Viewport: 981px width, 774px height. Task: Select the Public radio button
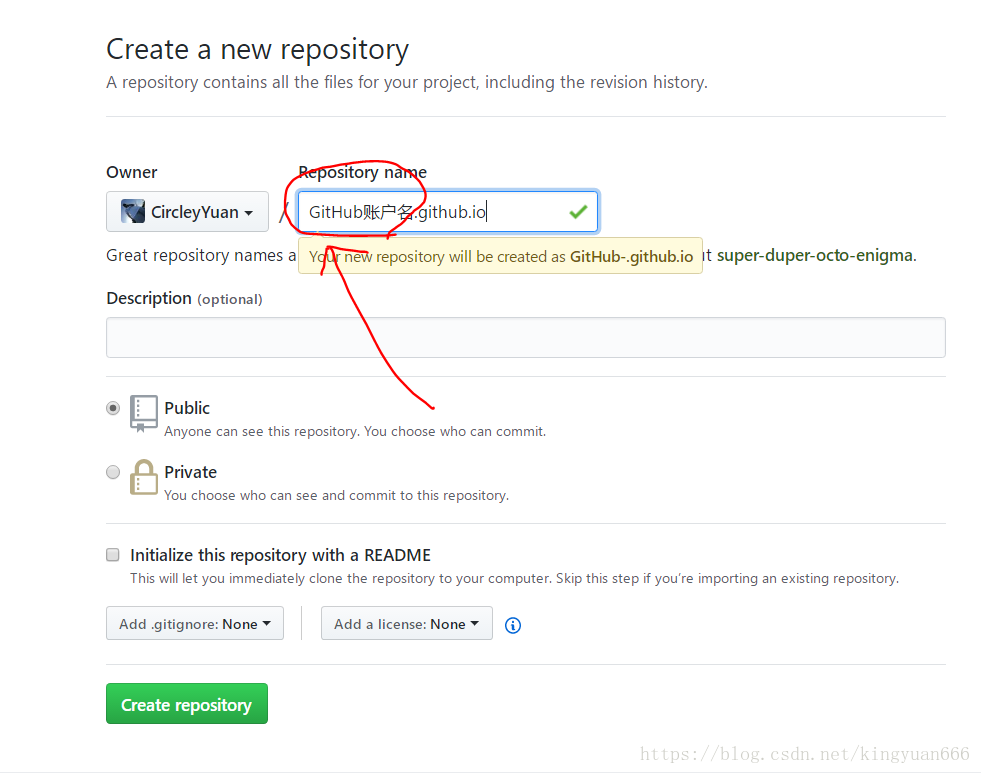(113, 408)
